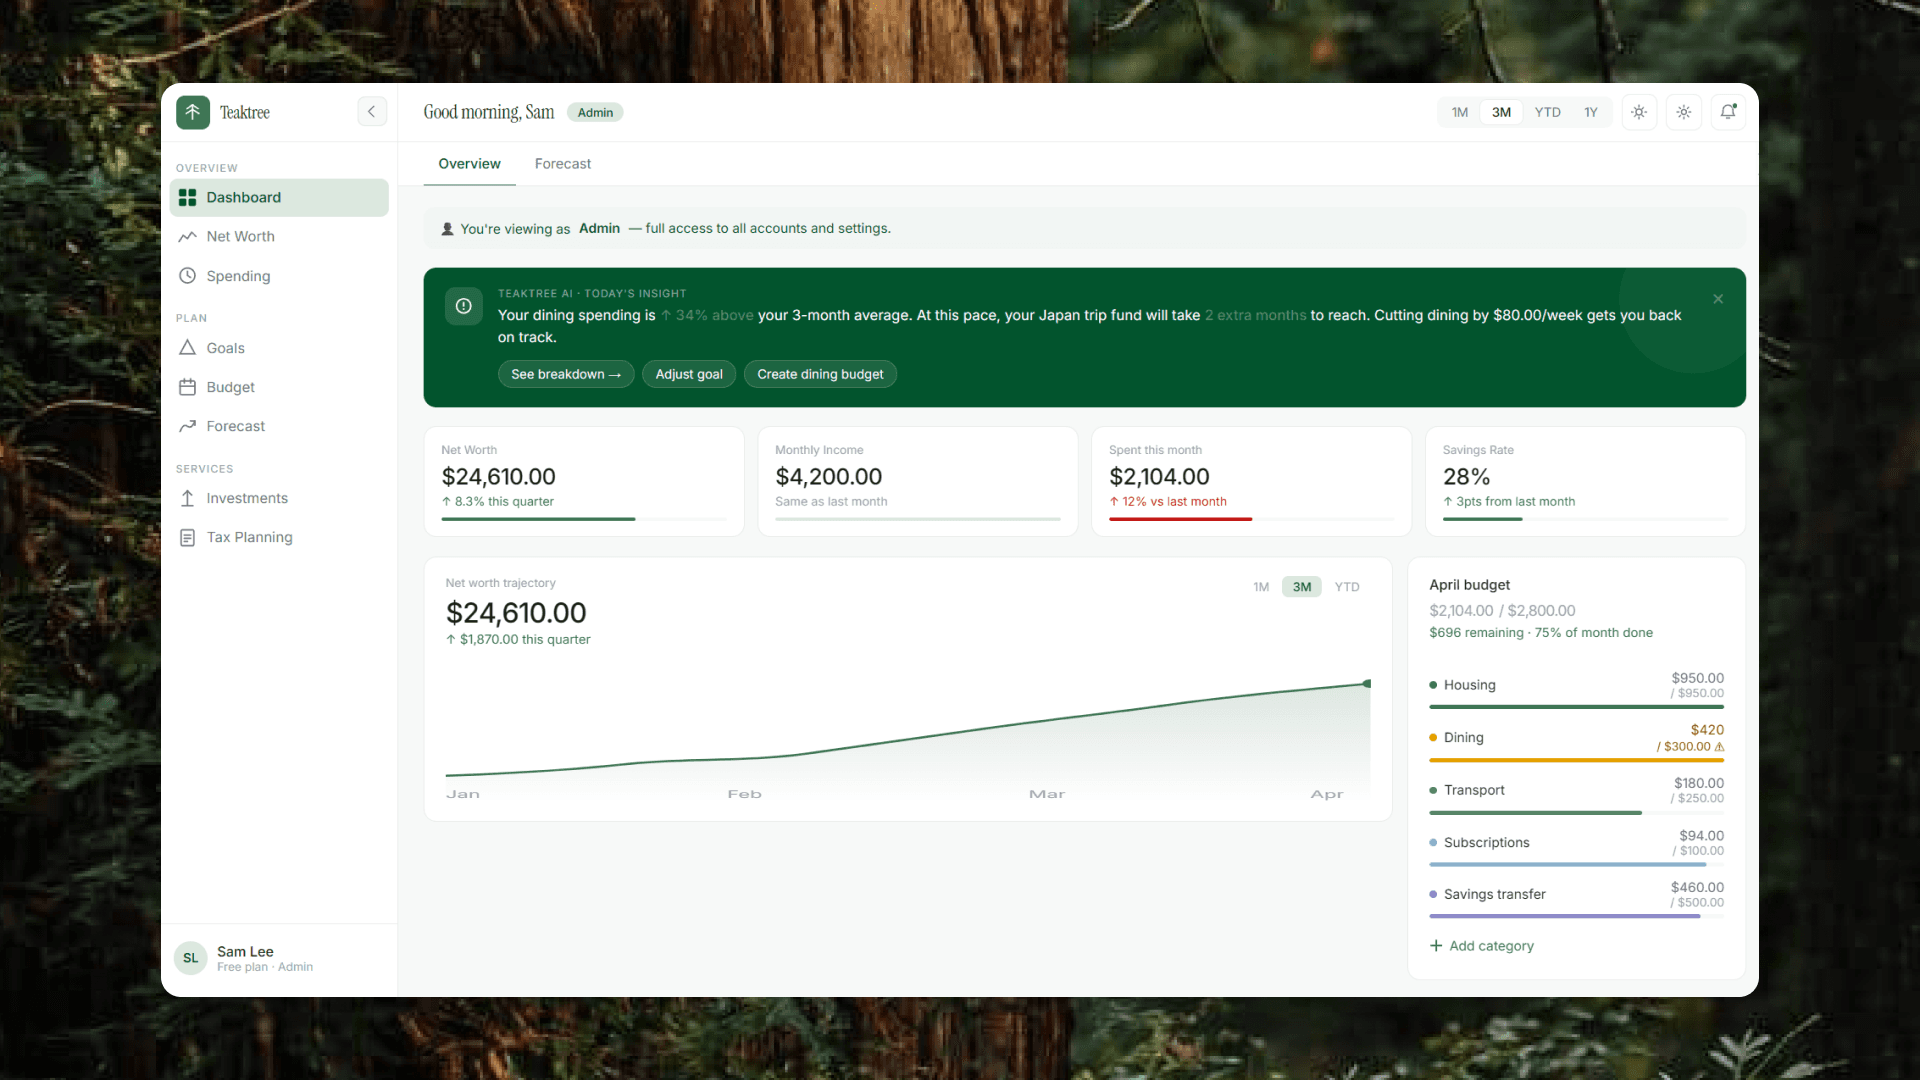Switch to the Forecast tab
The width and height of the screenshot is (1920, 1080).
coord(563,164)
